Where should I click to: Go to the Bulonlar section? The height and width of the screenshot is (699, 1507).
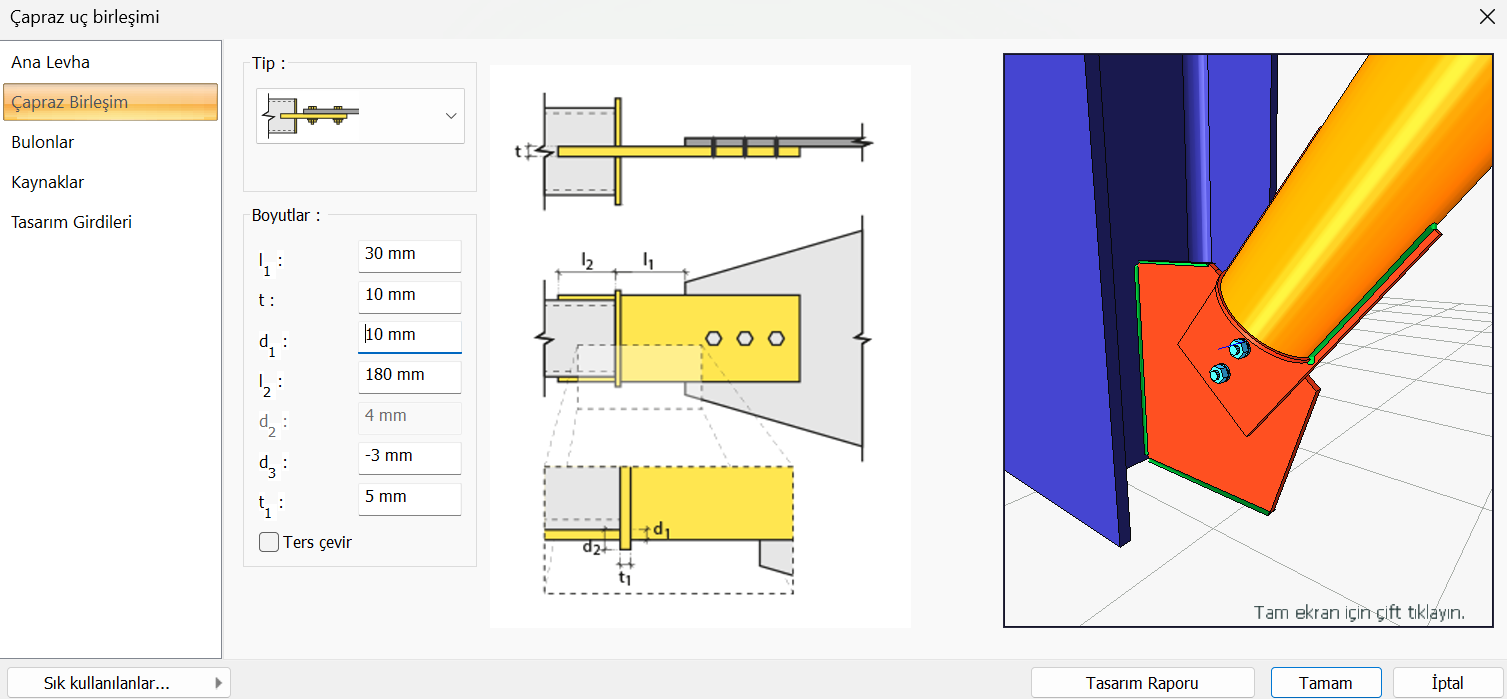tap(43, 142)
